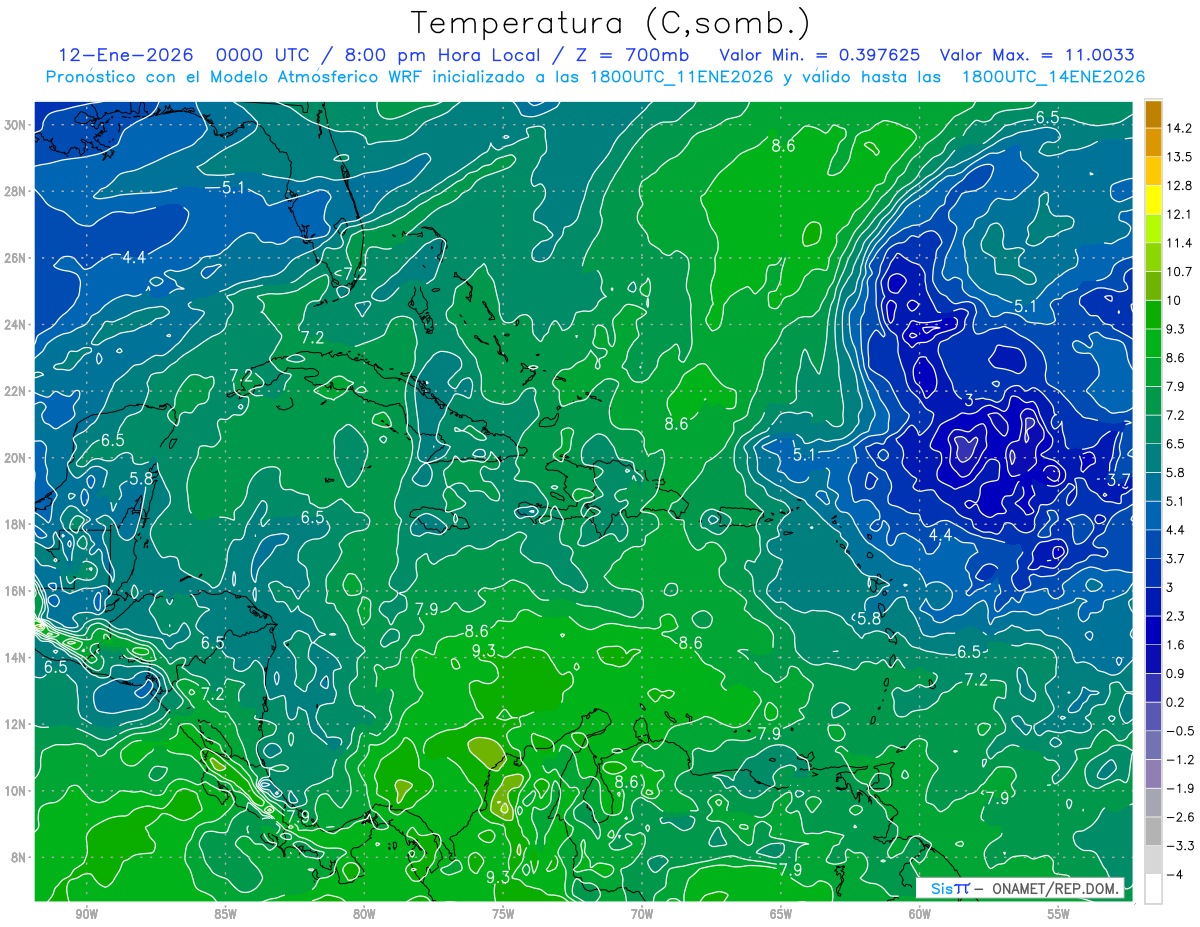Click the longitude label "85W"

point(225,914)
